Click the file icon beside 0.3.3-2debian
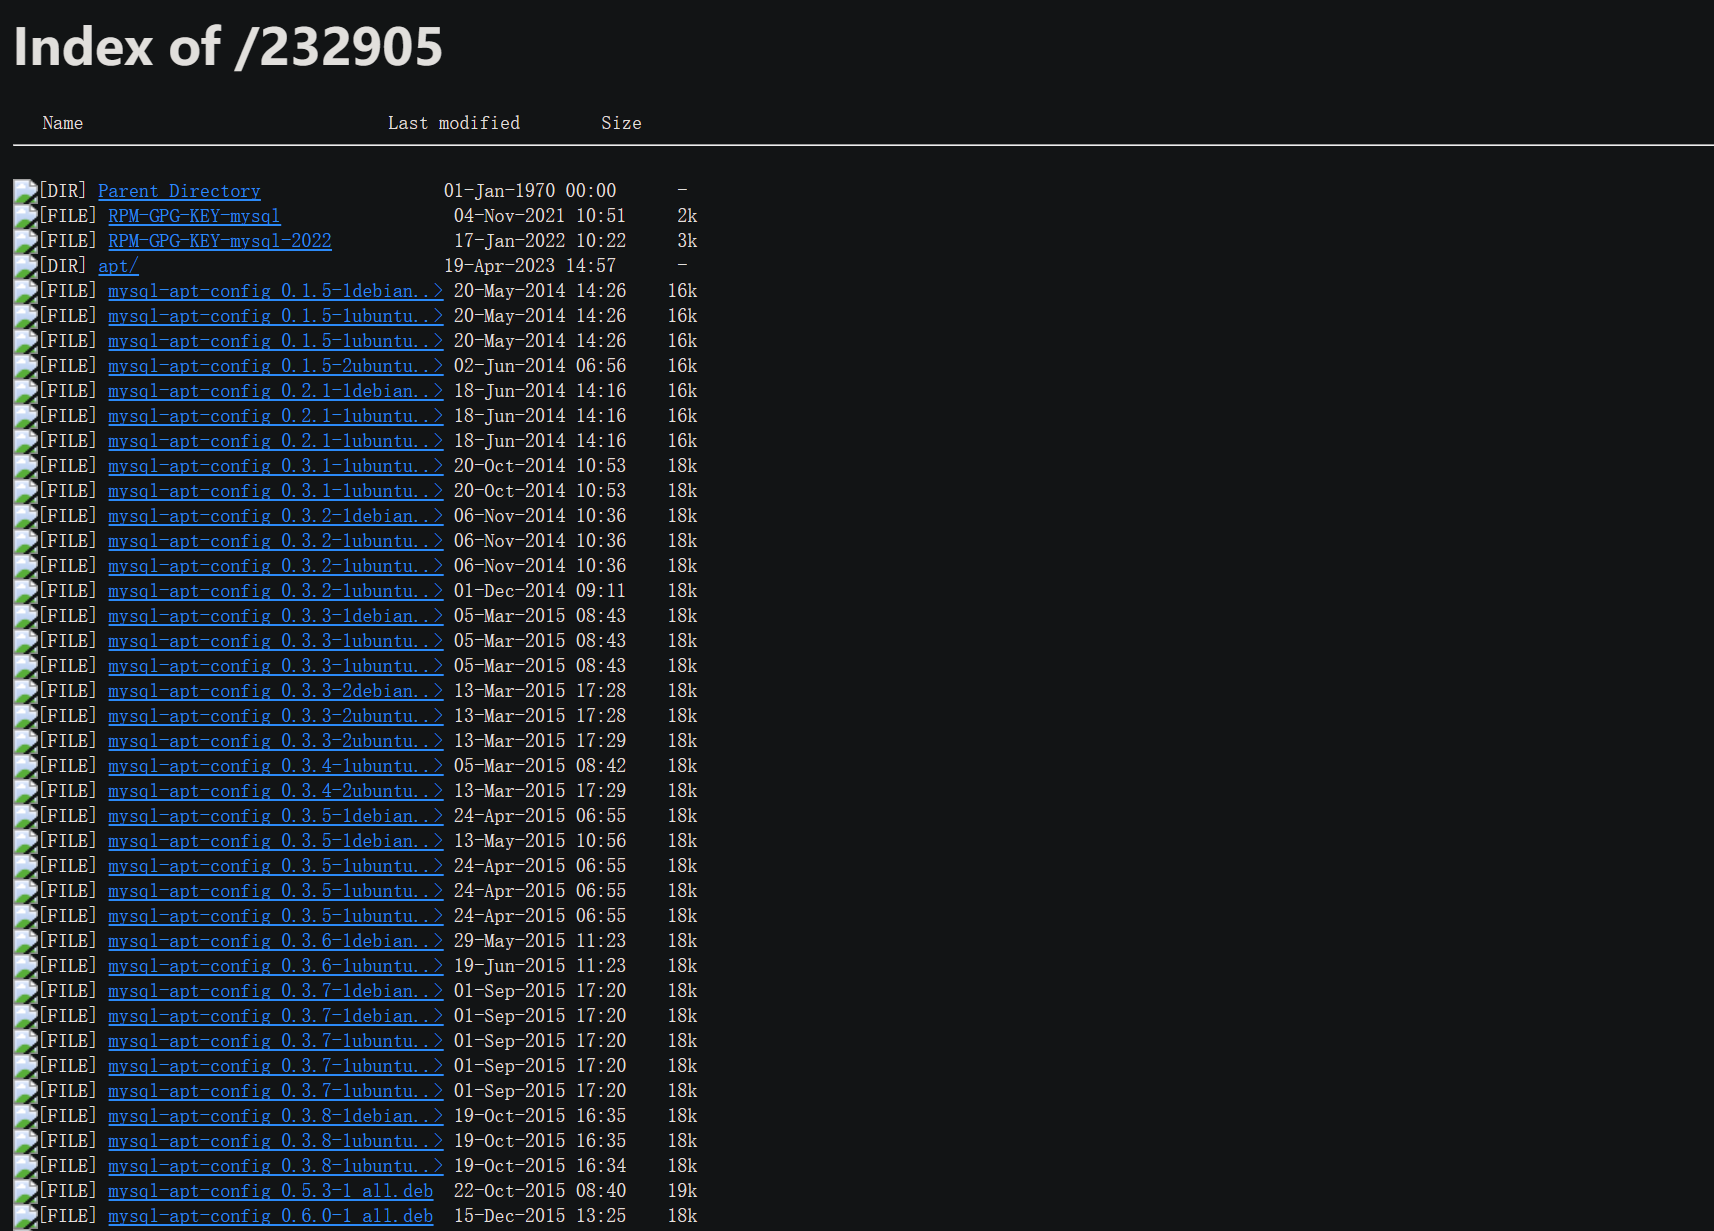 tap(25, 691)
